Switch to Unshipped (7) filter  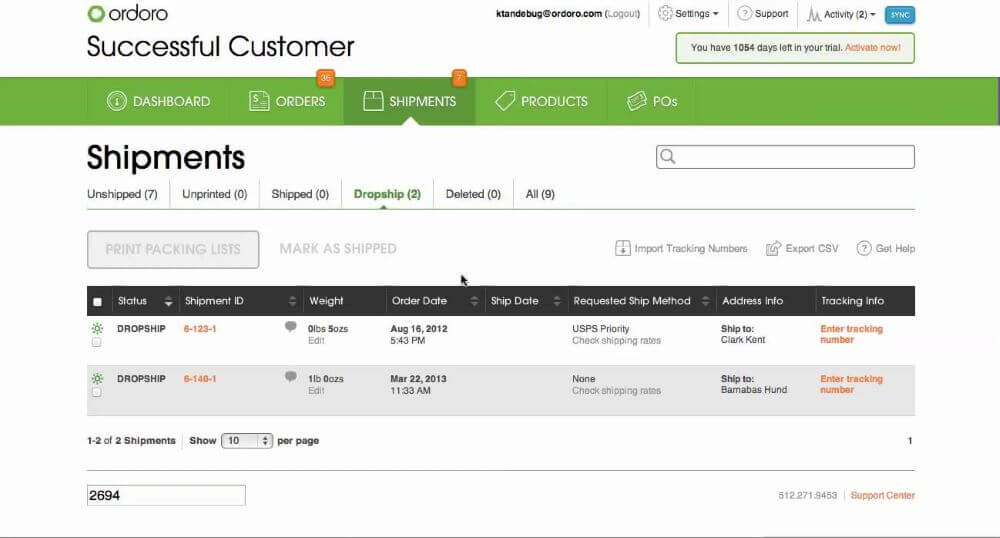122,194
